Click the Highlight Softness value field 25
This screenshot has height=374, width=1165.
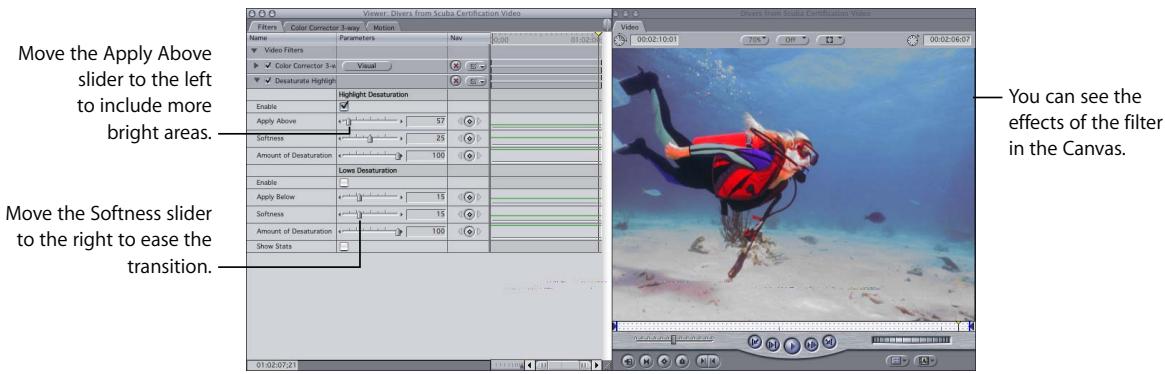click(427, 138)
